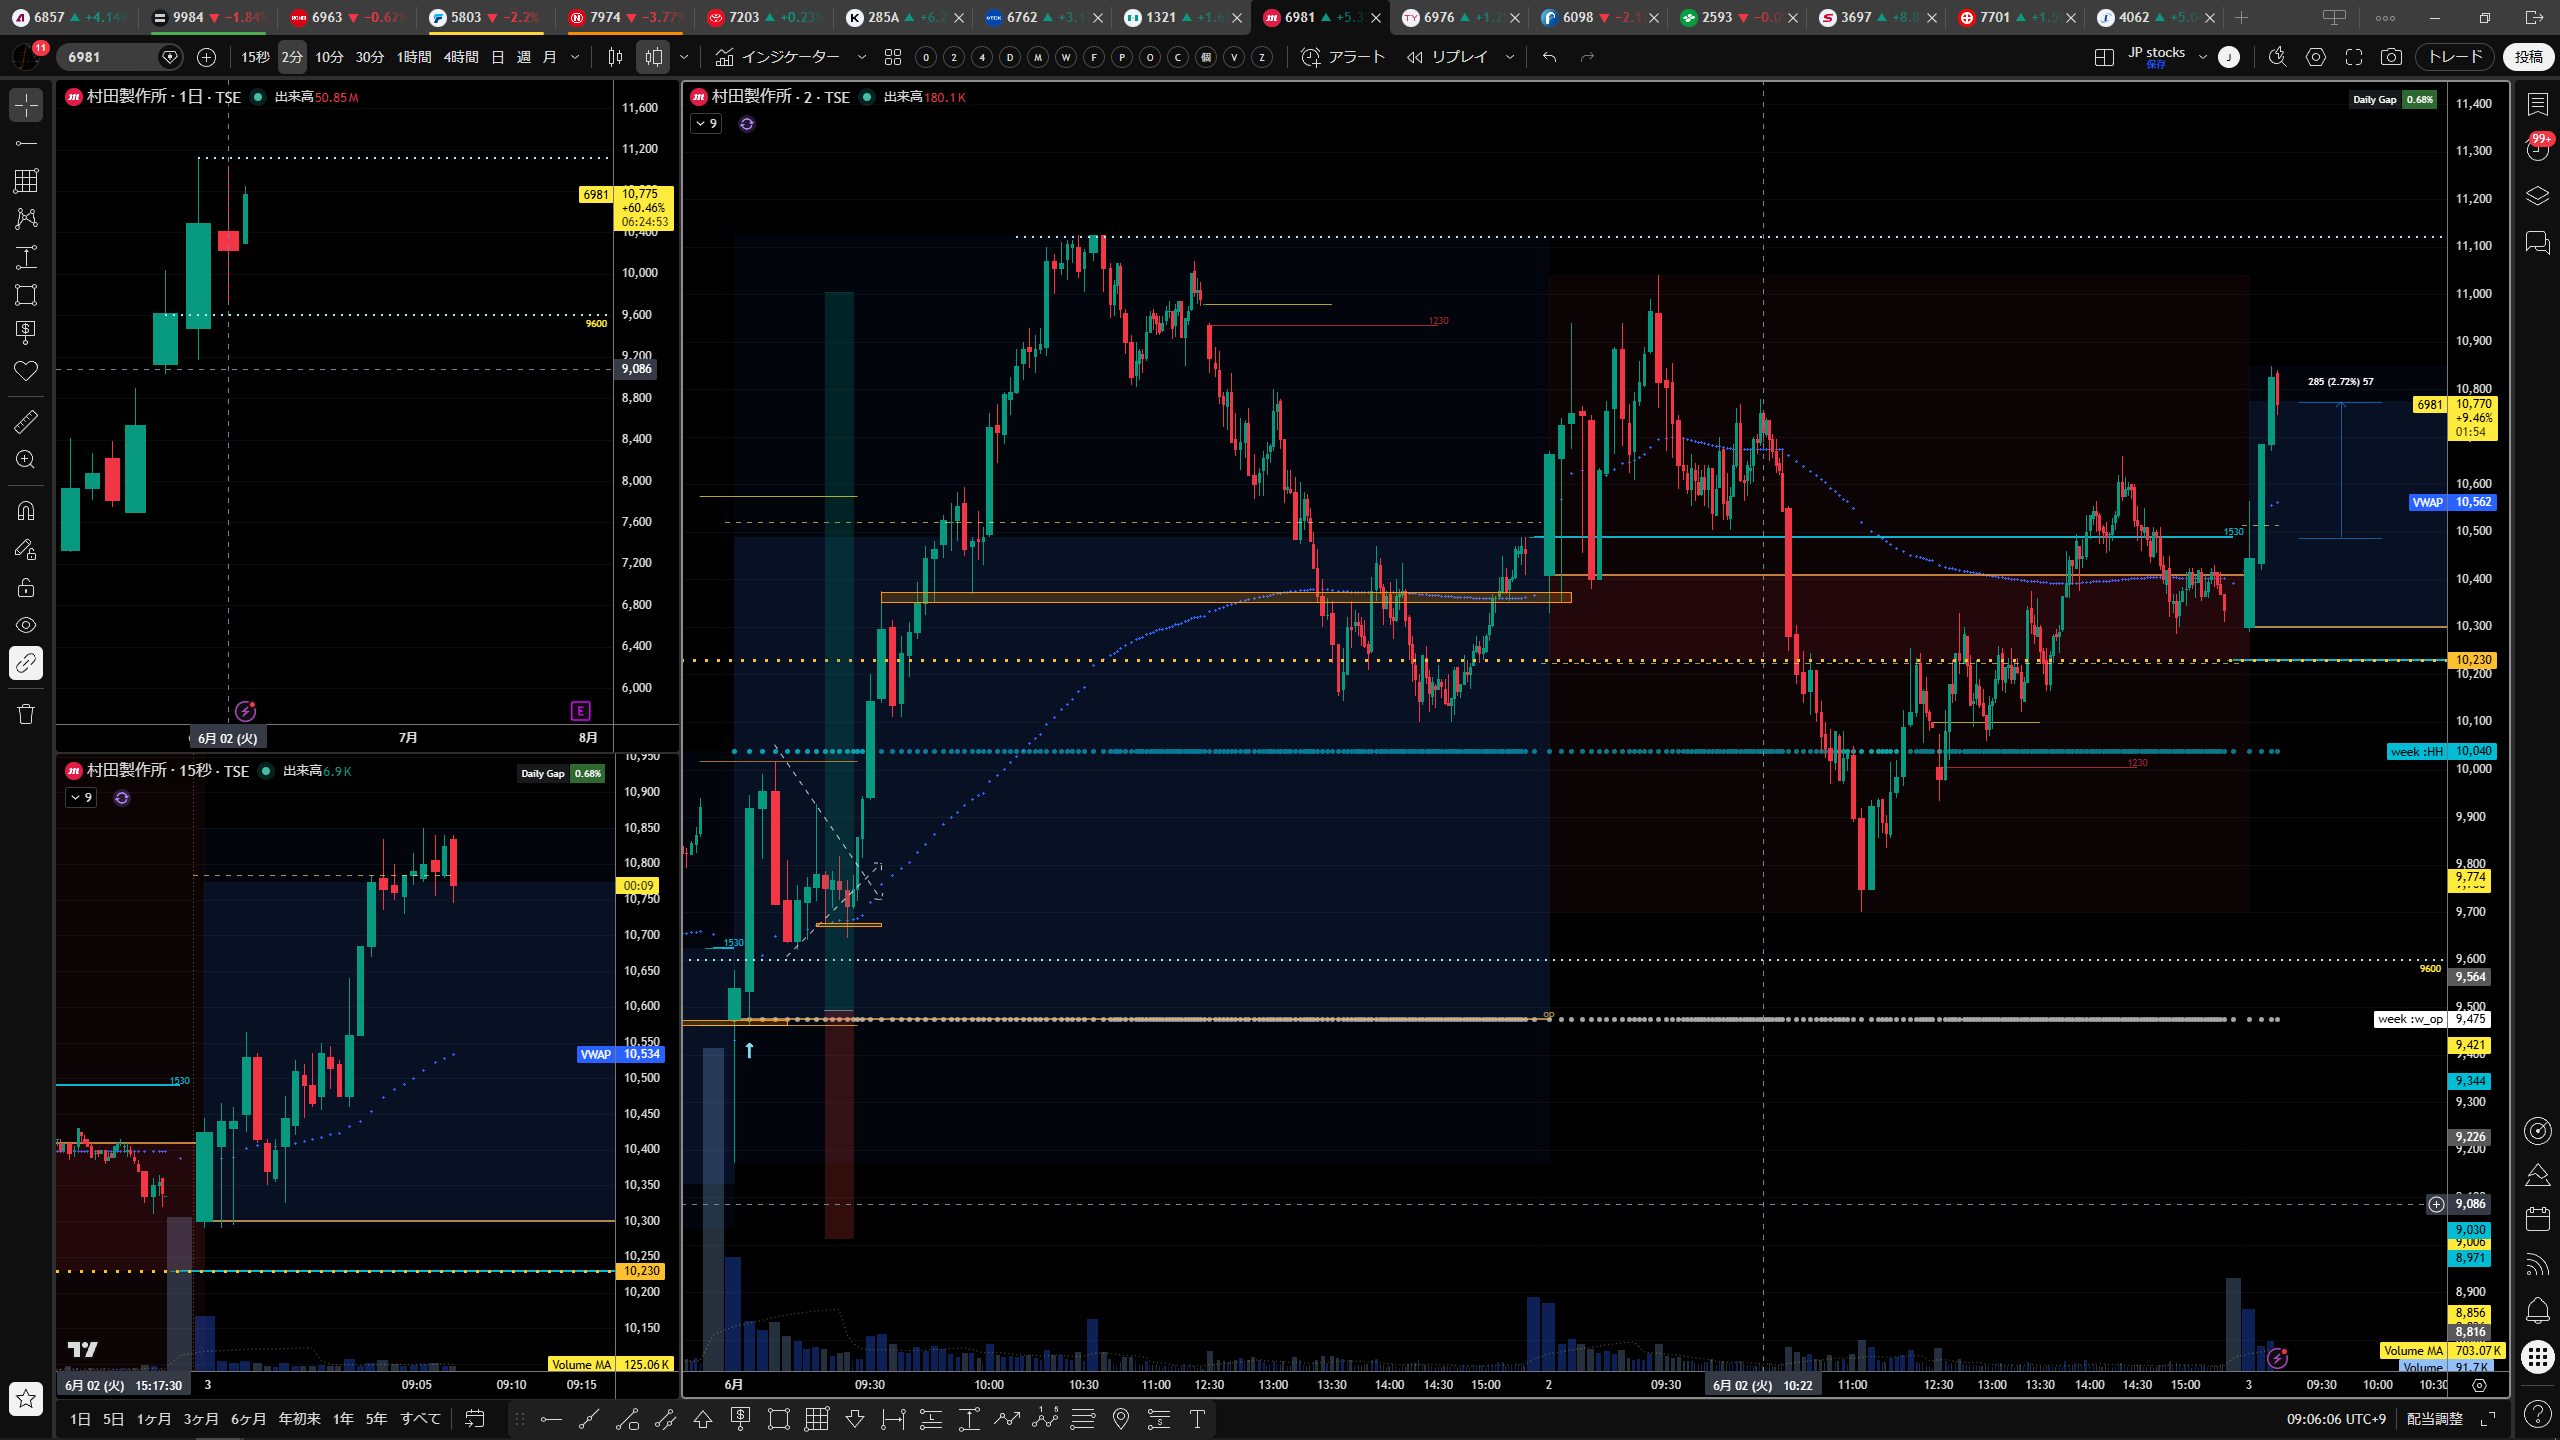Open the chat messages panel icon
Viewport: 2560px width, 1440px height.
2537,242
